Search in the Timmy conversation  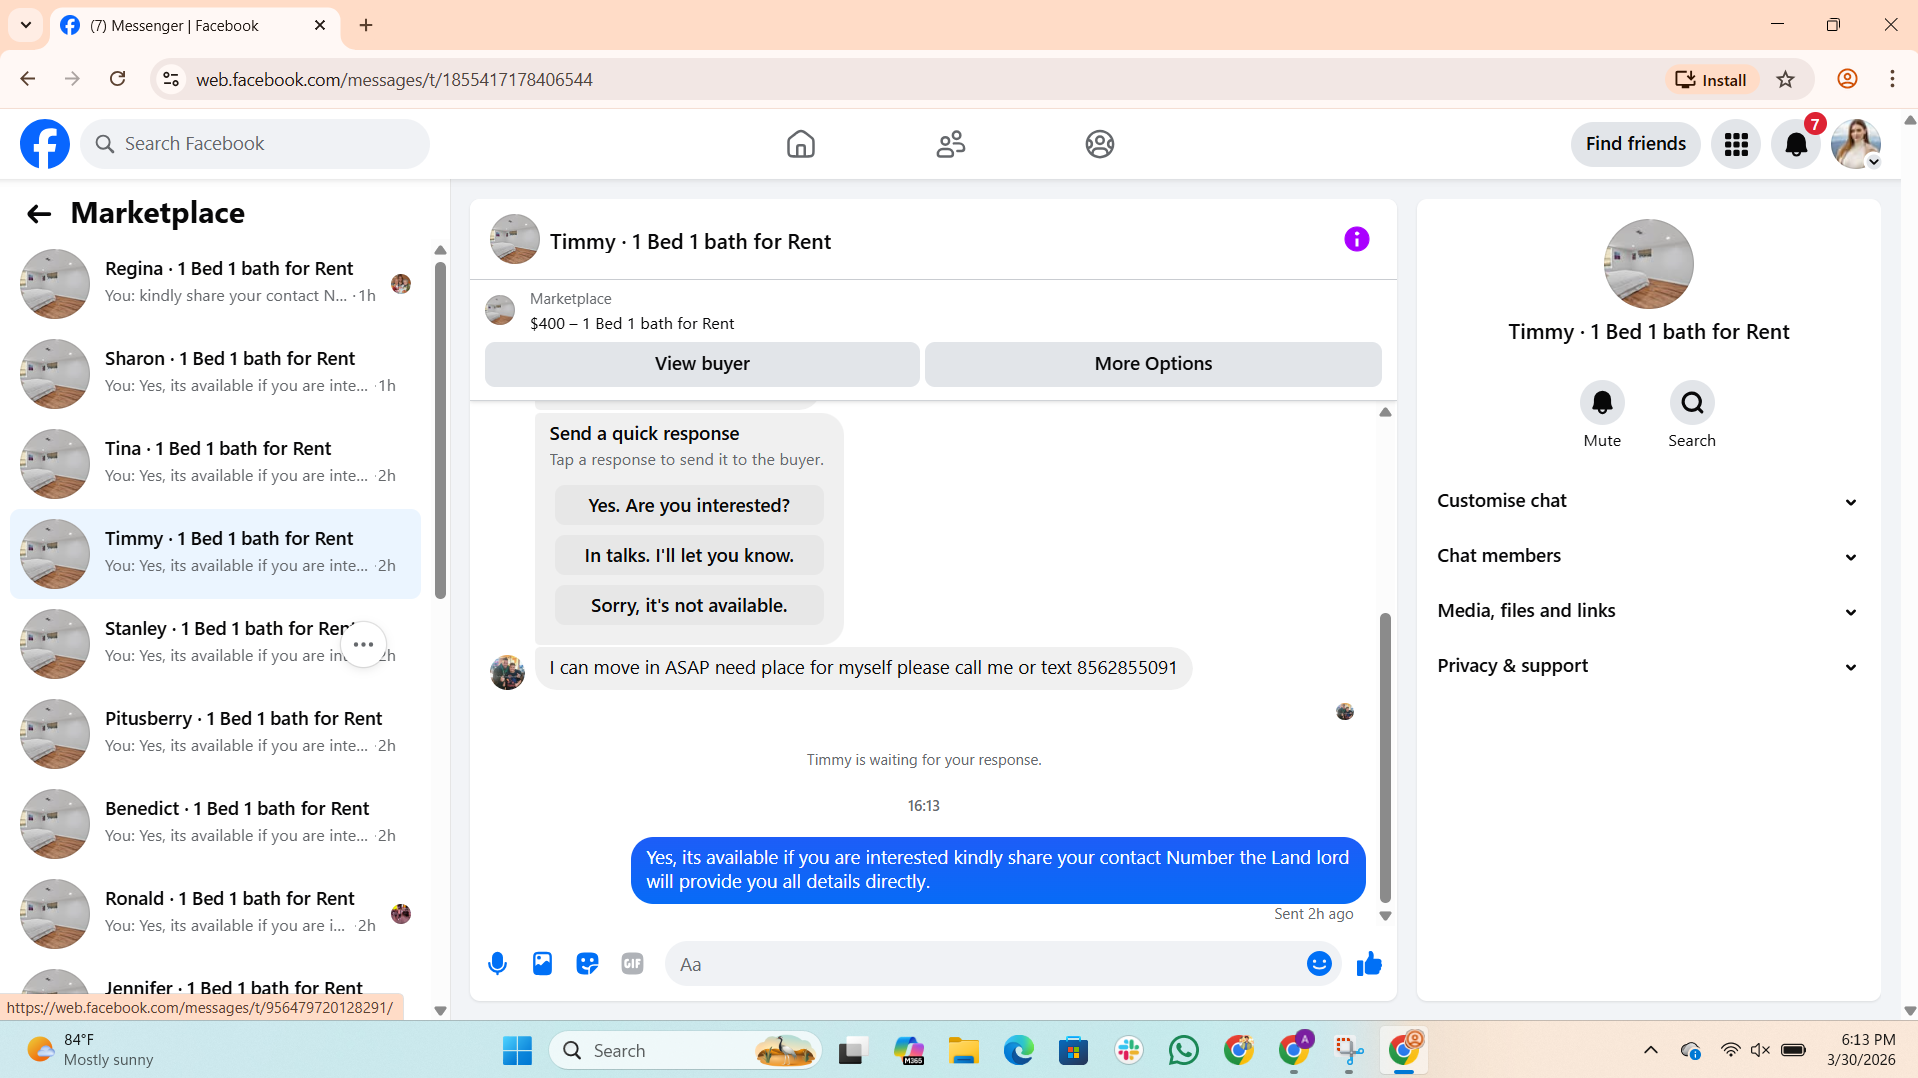(1691, 403)
